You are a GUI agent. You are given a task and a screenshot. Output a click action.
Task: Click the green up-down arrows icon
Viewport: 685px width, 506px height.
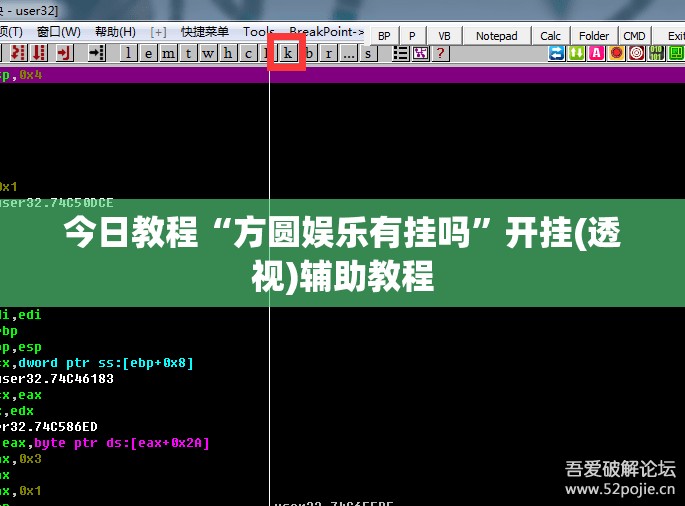pyautogui.click(x=577, y=53)
